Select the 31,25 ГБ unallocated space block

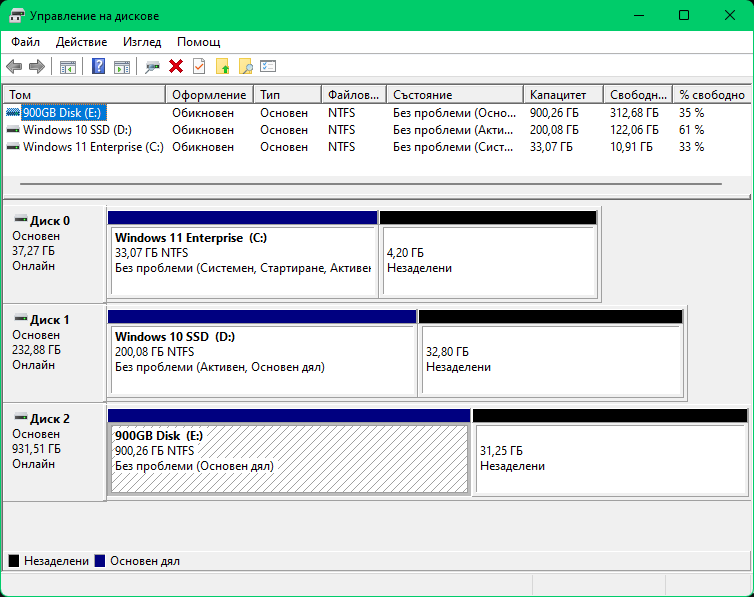pos(610,452)
